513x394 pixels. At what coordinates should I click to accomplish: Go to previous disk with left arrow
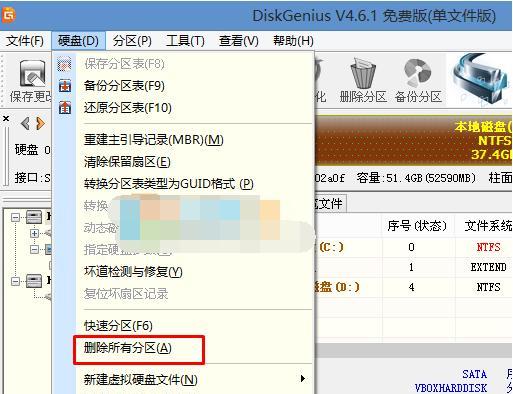[x=25, y=123]
